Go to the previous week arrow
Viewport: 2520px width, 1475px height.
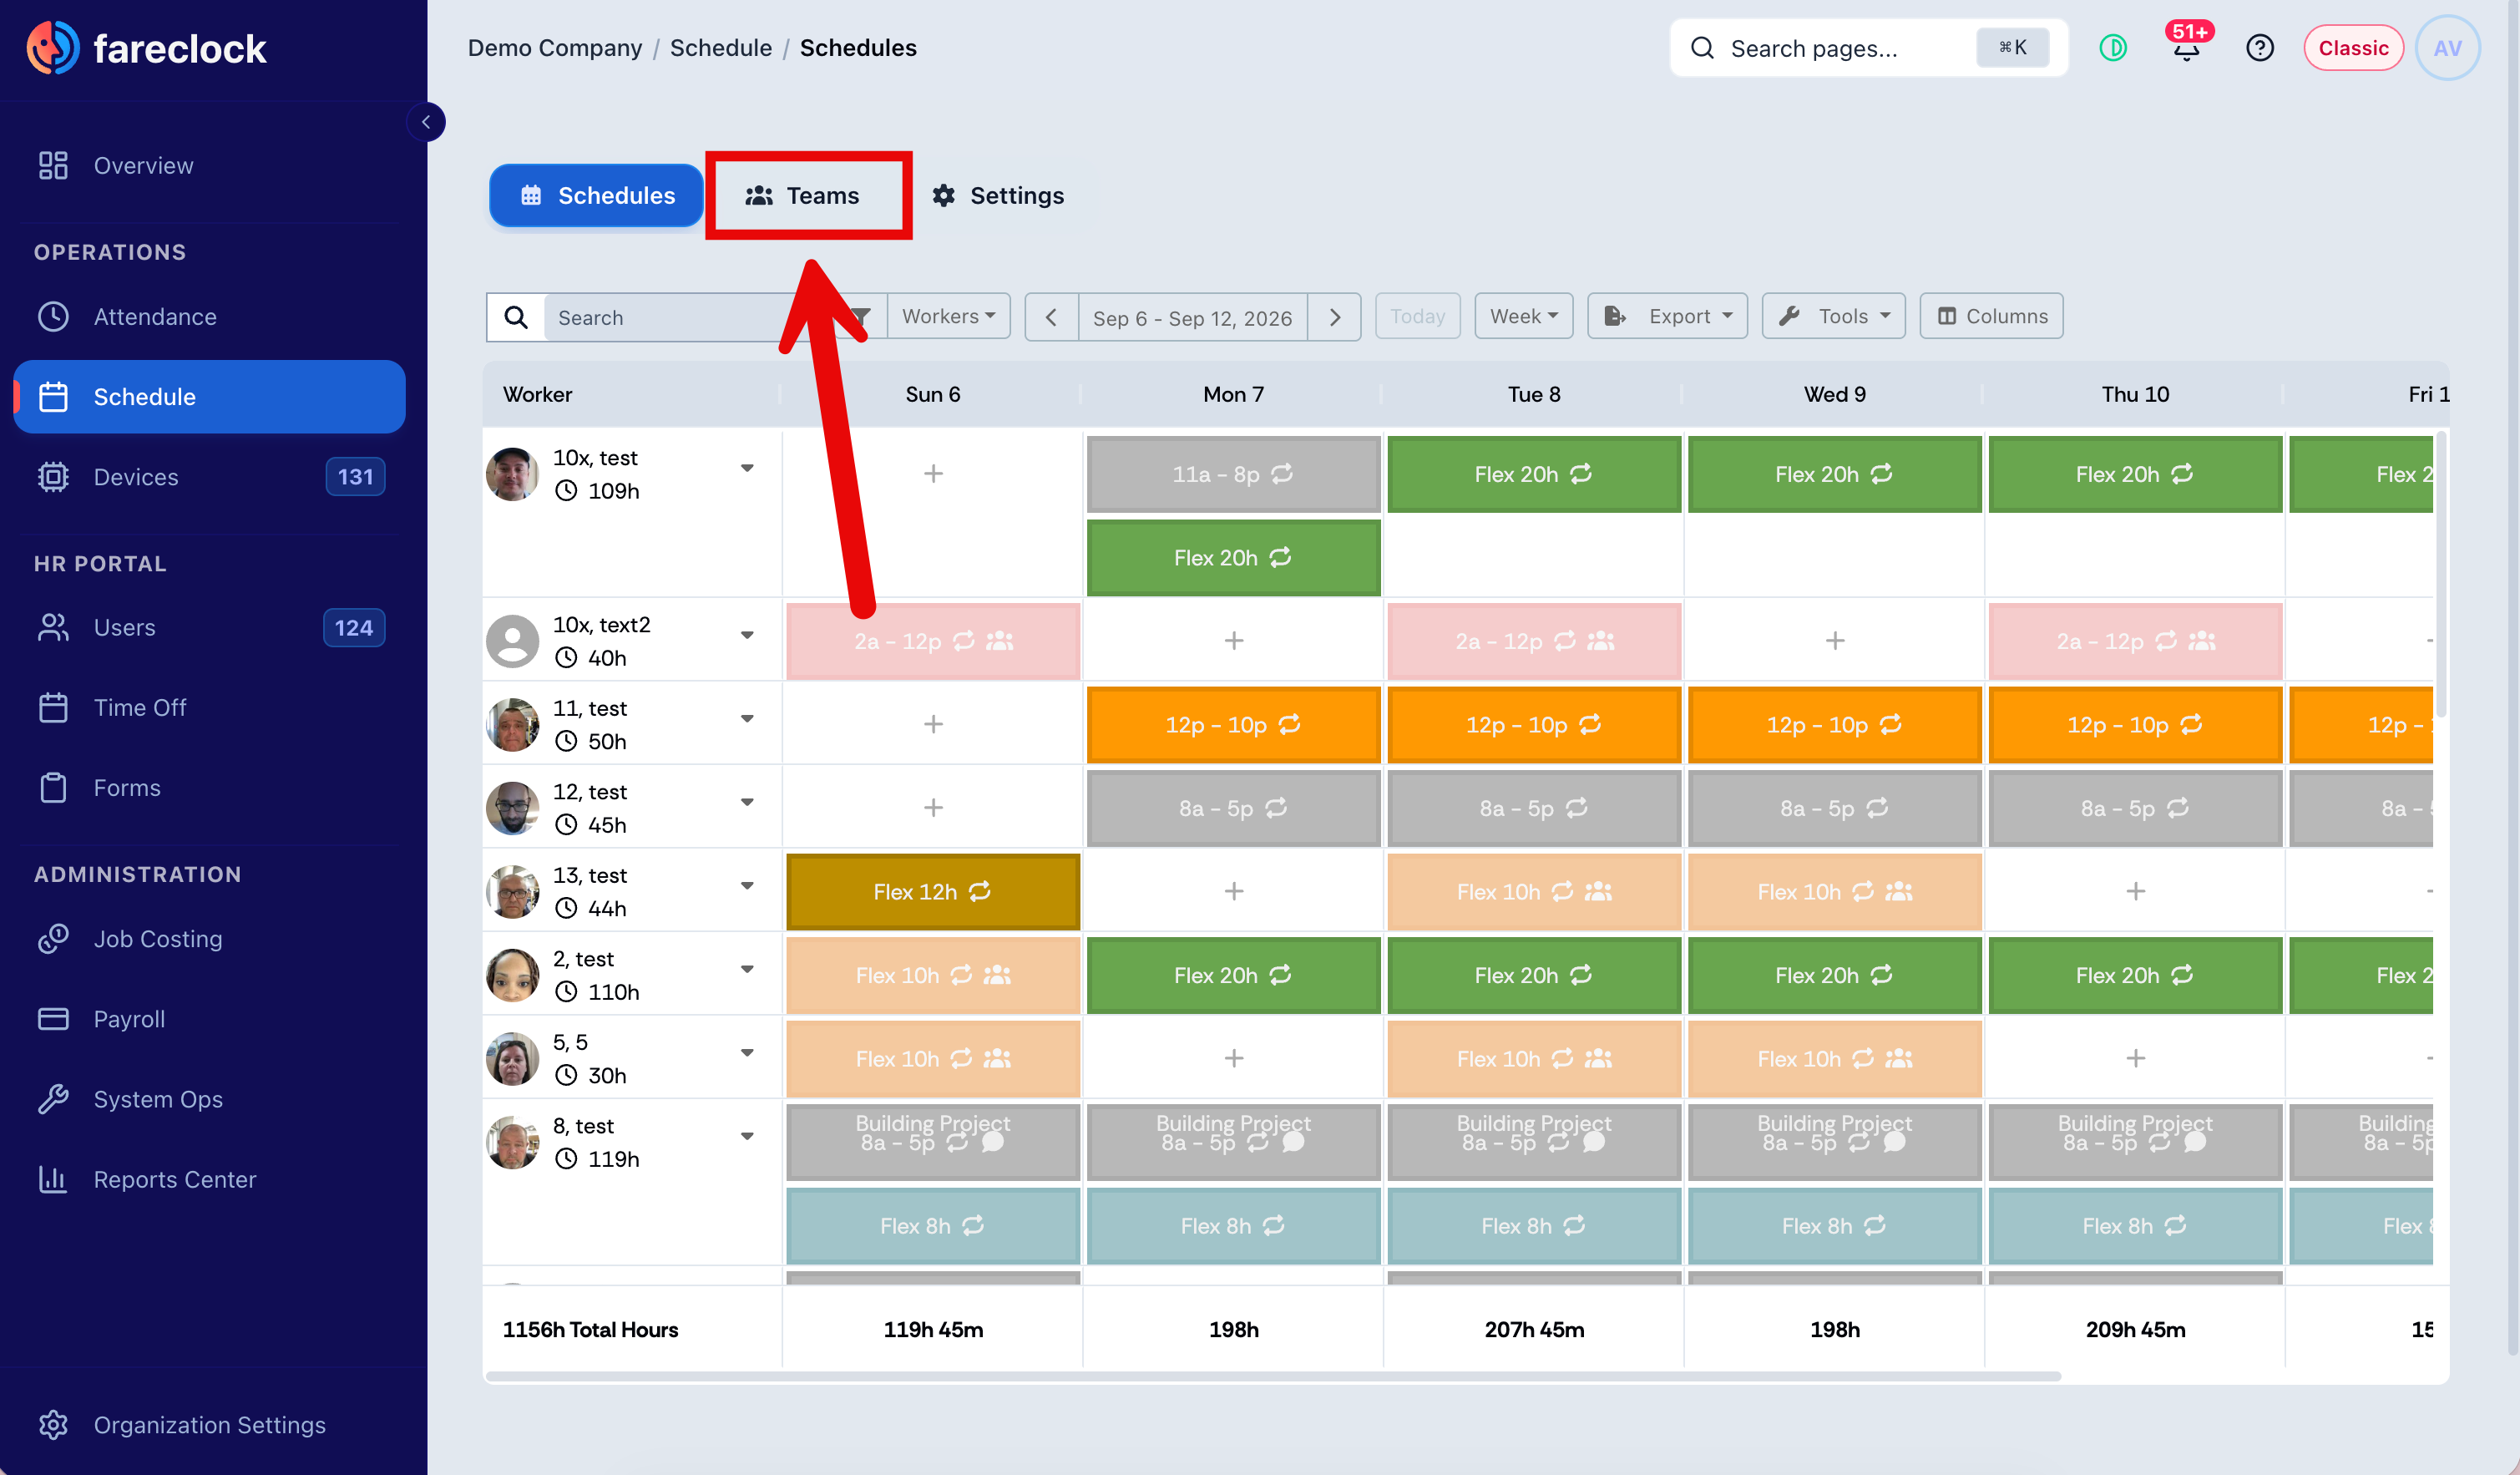tap(1051, 317)
